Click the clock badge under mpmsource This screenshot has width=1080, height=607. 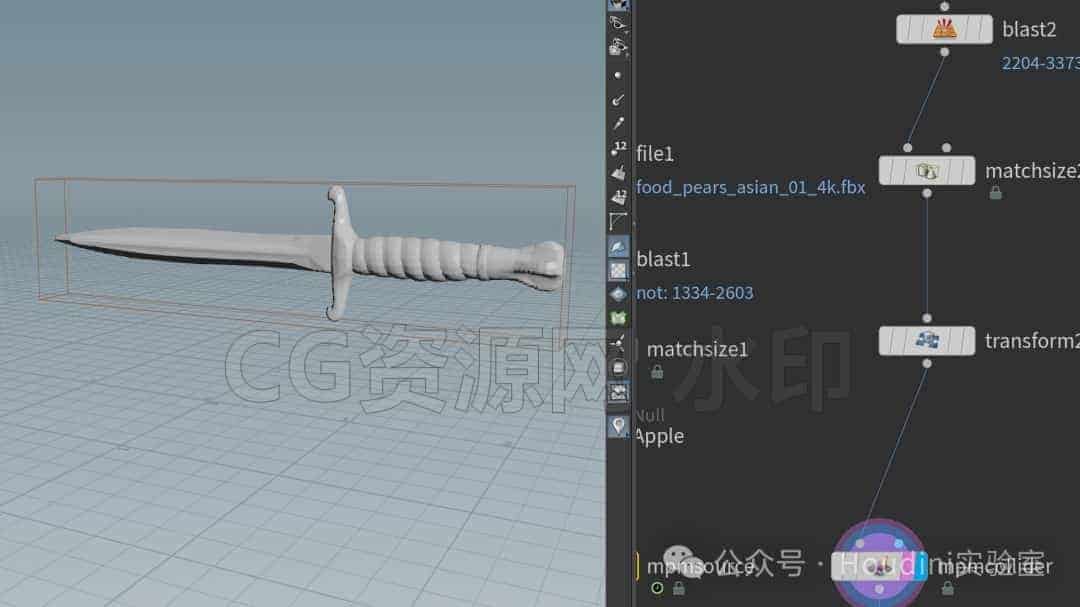tap(657, 588)
